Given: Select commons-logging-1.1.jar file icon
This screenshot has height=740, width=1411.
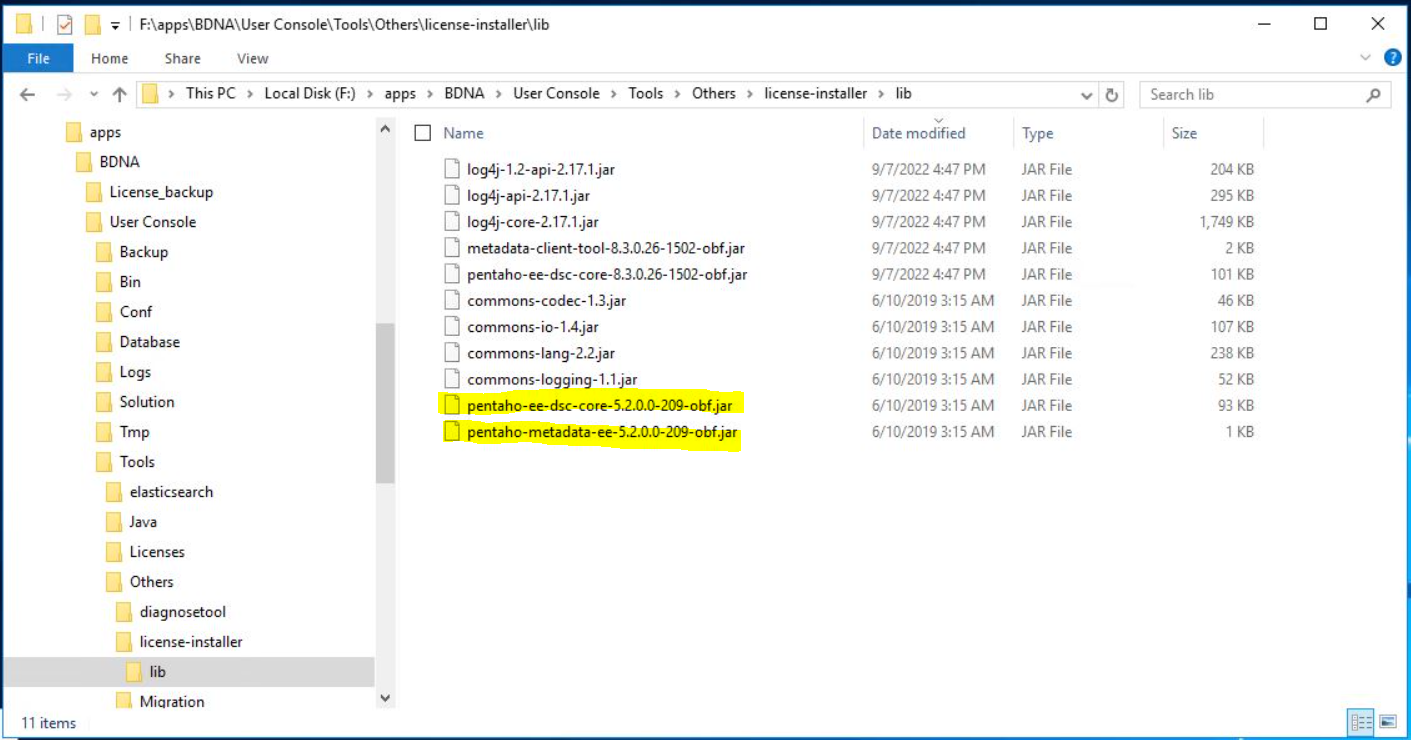Looking at the screenshot, I should pyautogui.click(x=452, y=379).
